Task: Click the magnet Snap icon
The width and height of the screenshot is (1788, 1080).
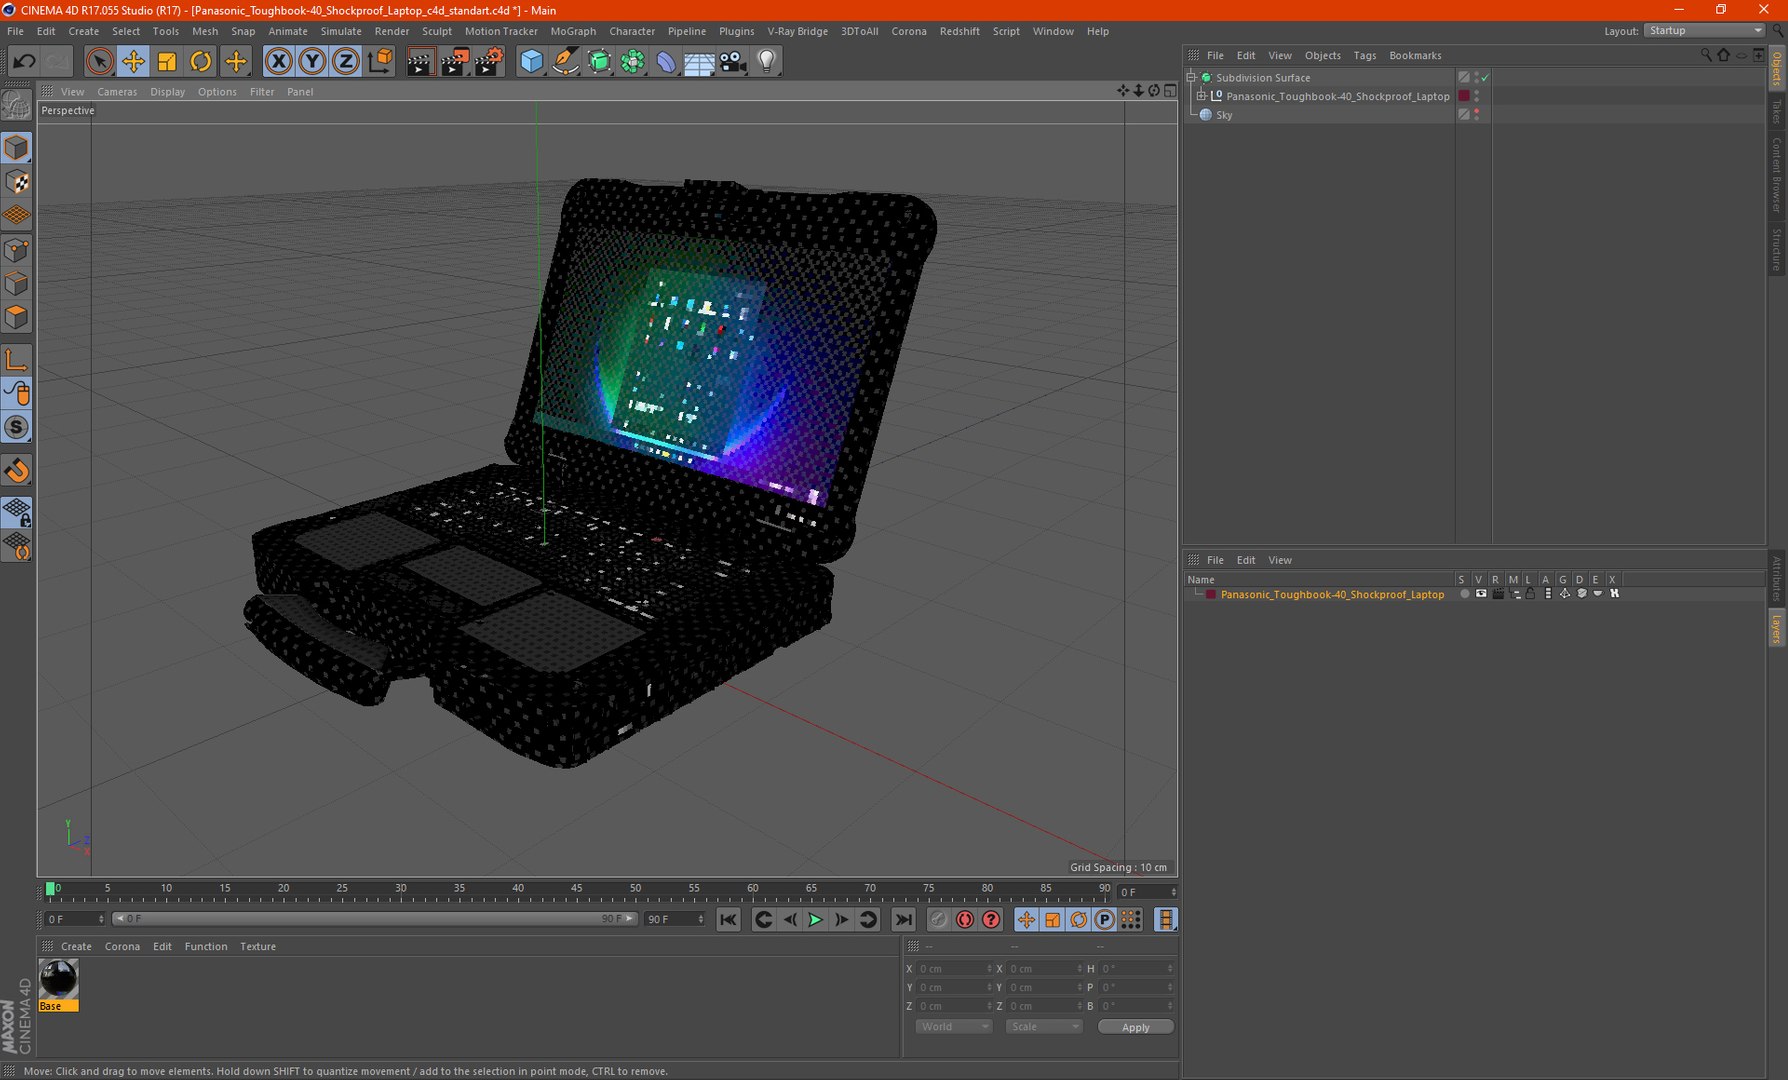Action: point(17,470)
